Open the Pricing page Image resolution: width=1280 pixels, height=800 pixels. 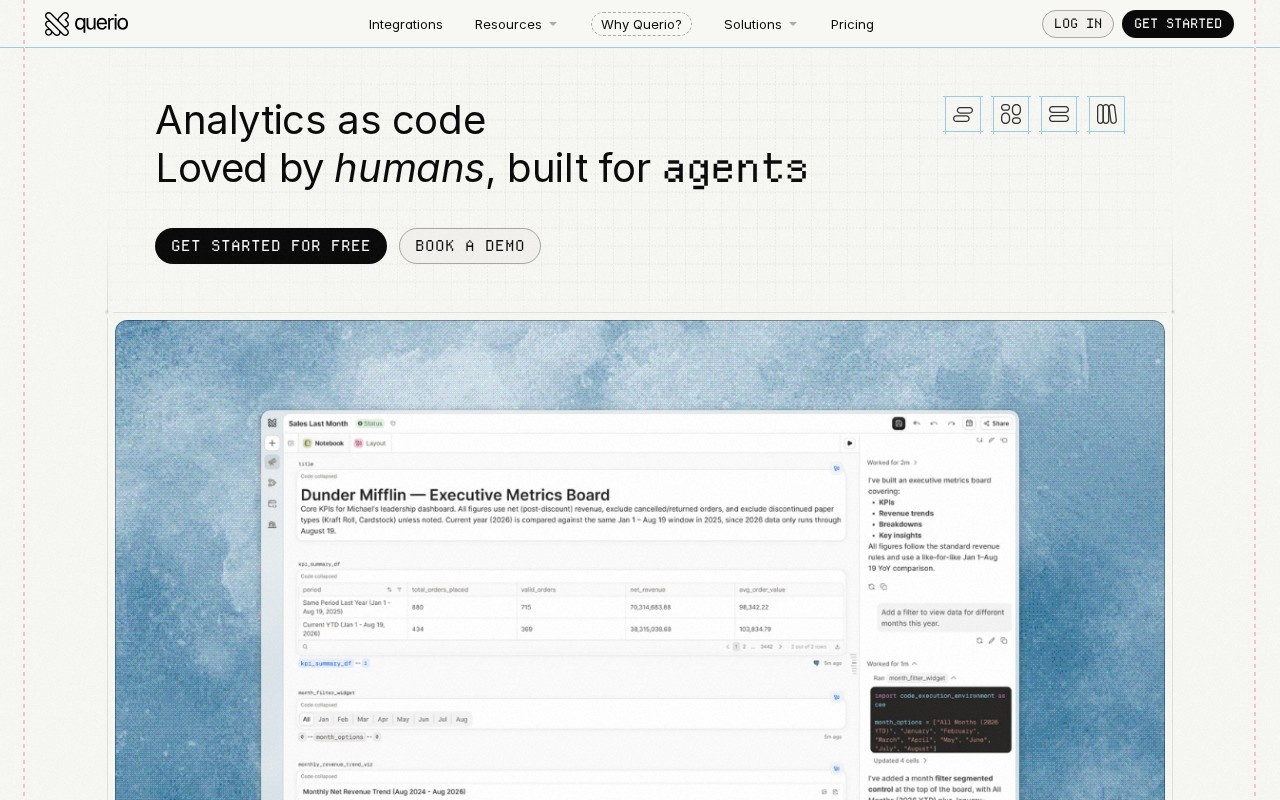[x=852, y=24]
